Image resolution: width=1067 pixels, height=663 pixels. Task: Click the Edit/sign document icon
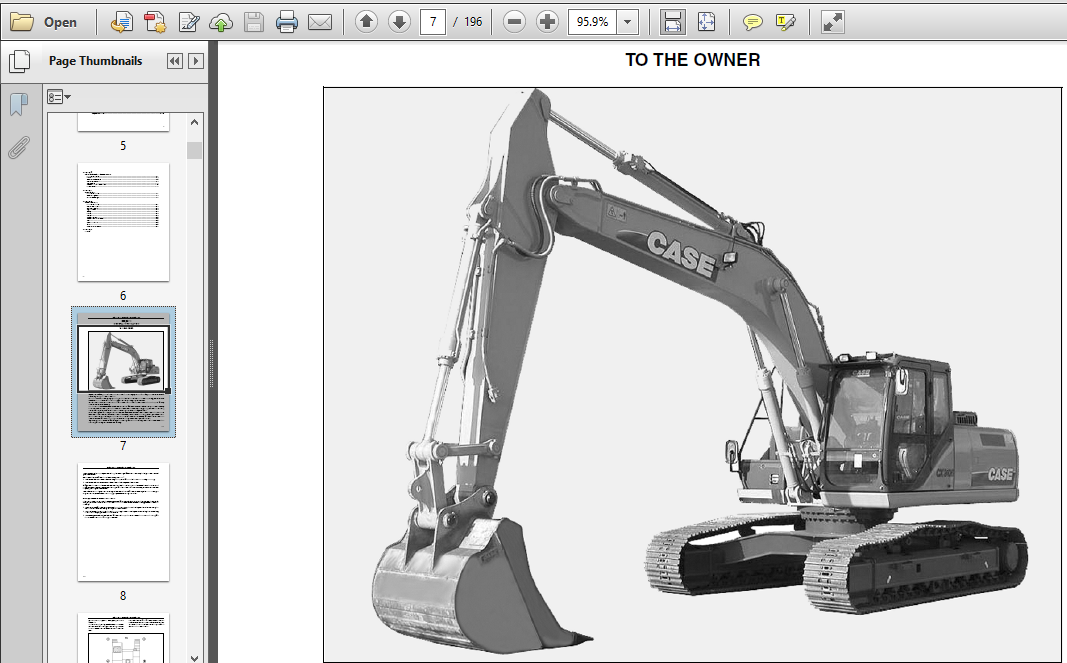(x=188, y=22)
